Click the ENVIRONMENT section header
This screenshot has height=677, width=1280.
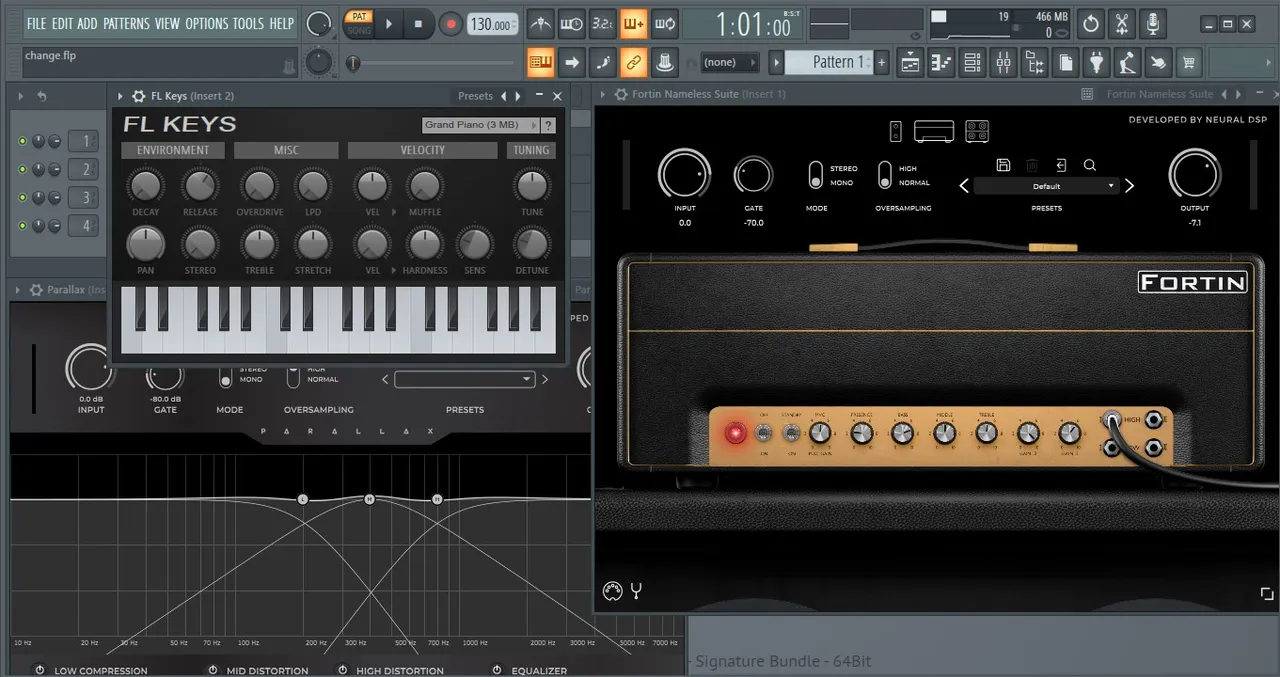click(173, 150)
